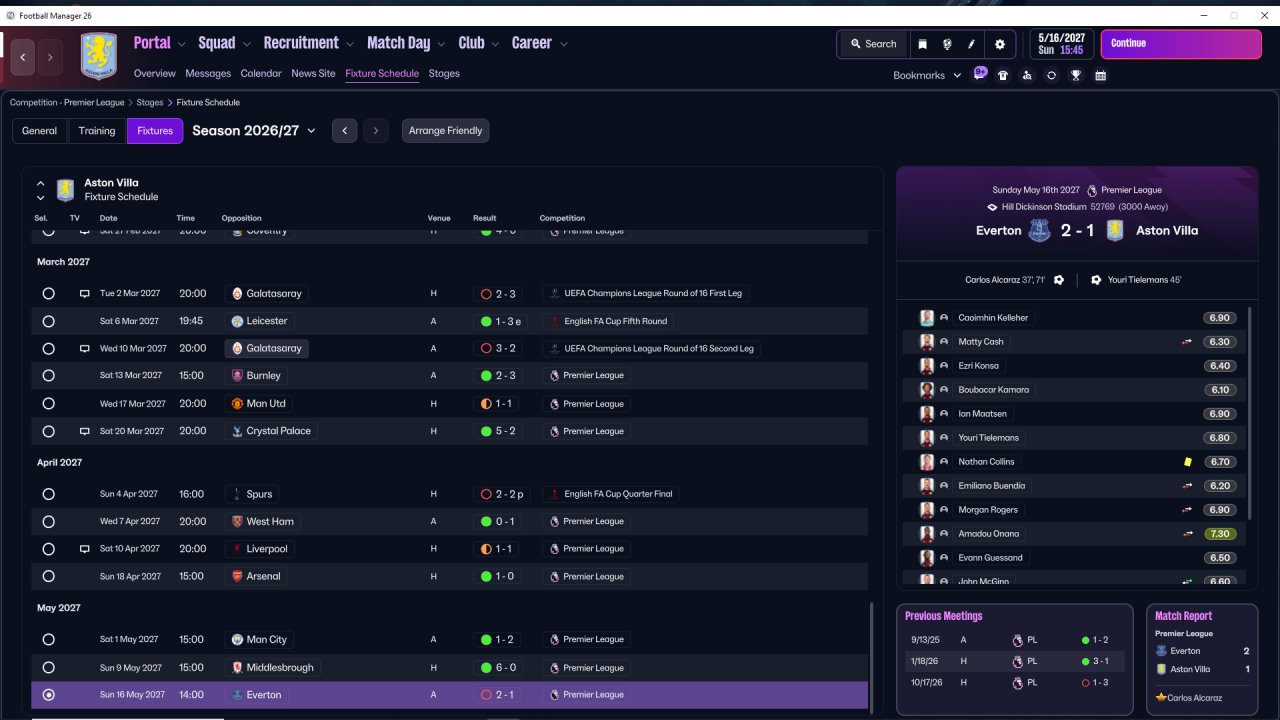Viewport: 1280px width, 720px height.
Task: Select the radio button for the Man City fixture
Action: 48,639
